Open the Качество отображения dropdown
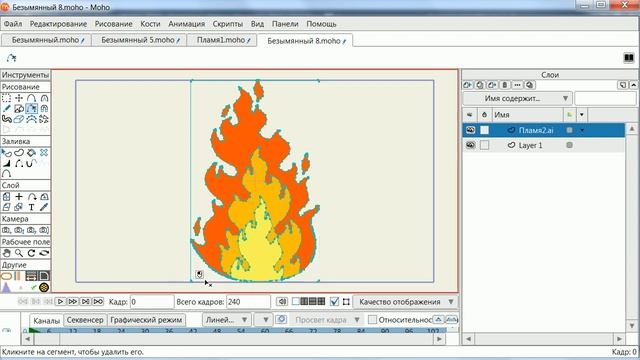640x360 pixels. coord(405,302)
